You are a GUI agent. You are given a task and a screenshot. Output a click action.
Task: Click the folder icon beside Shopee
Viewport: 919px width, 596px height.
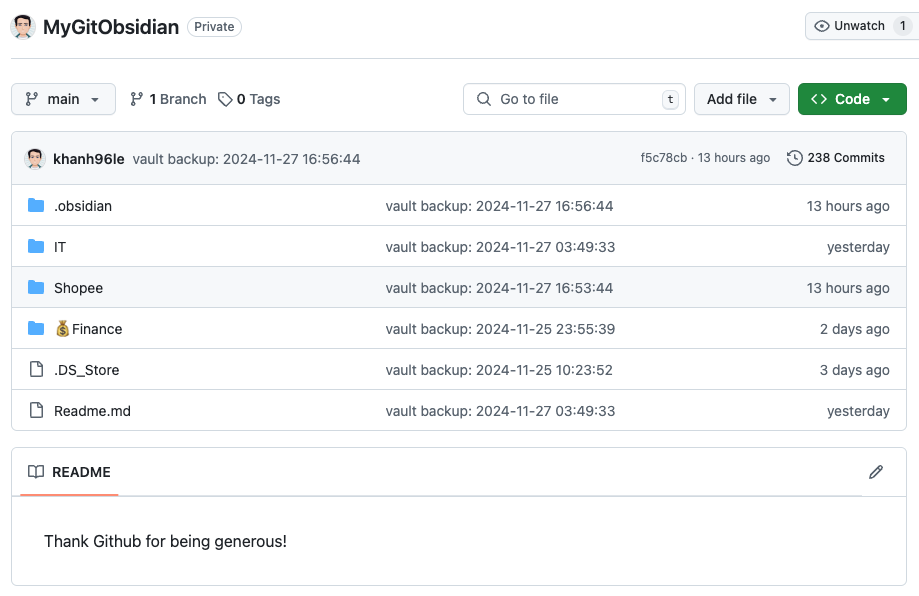pyautogui.click(x=36, y=287)
